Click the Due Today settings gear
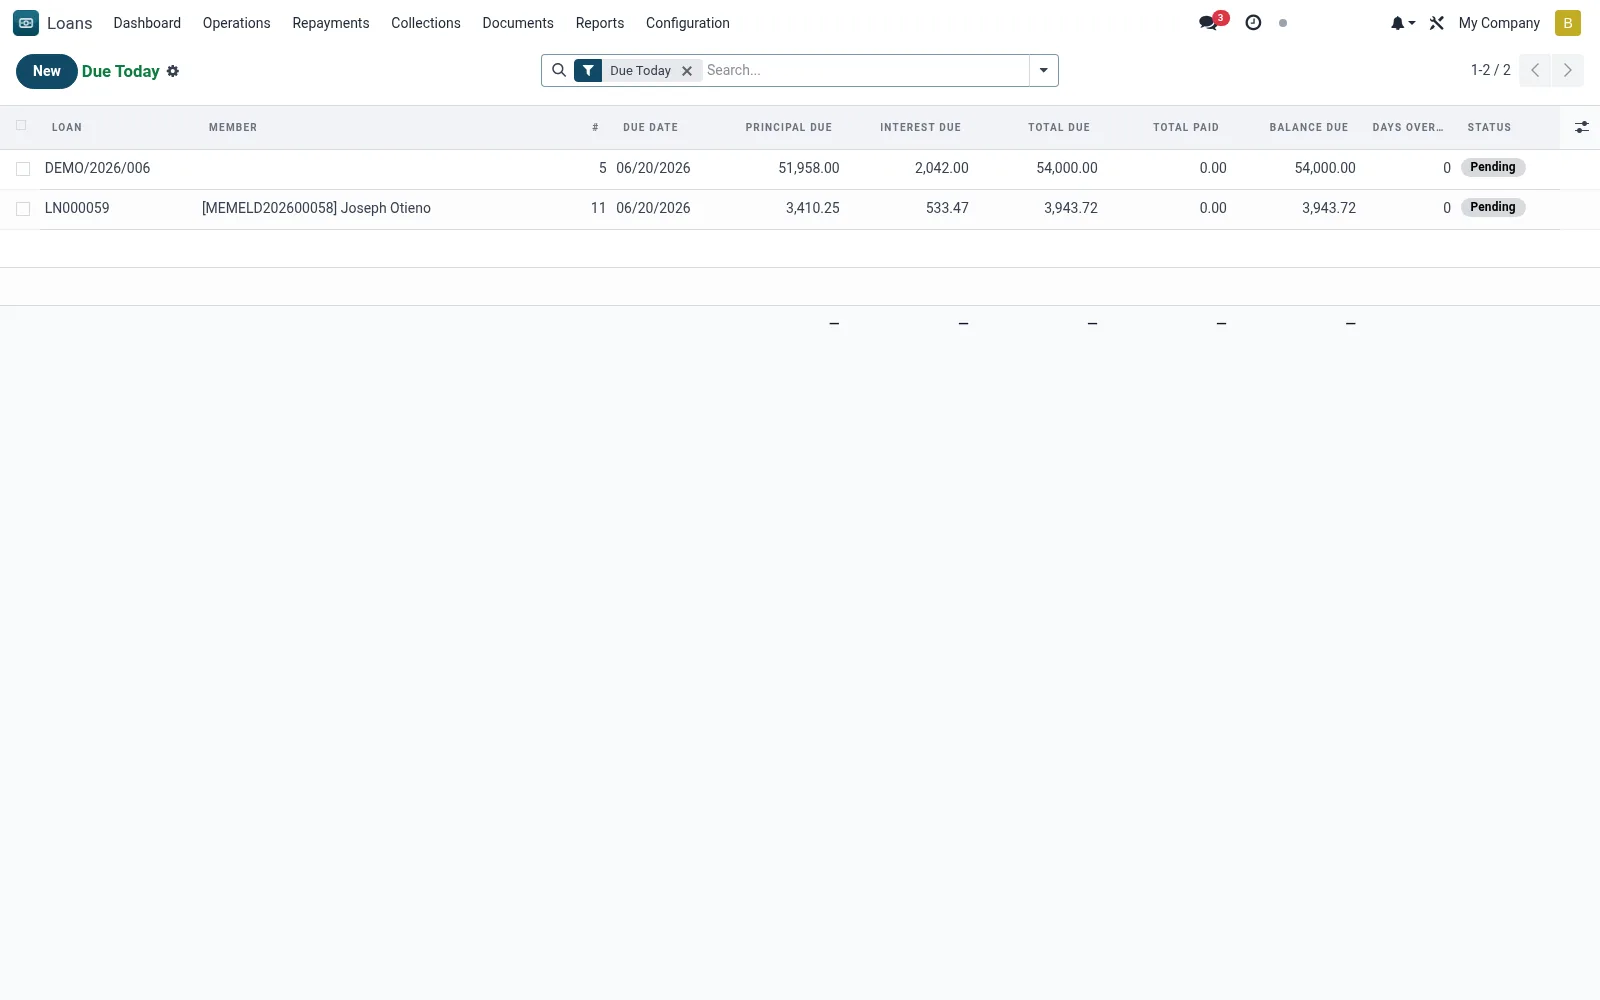 point(173,71)
